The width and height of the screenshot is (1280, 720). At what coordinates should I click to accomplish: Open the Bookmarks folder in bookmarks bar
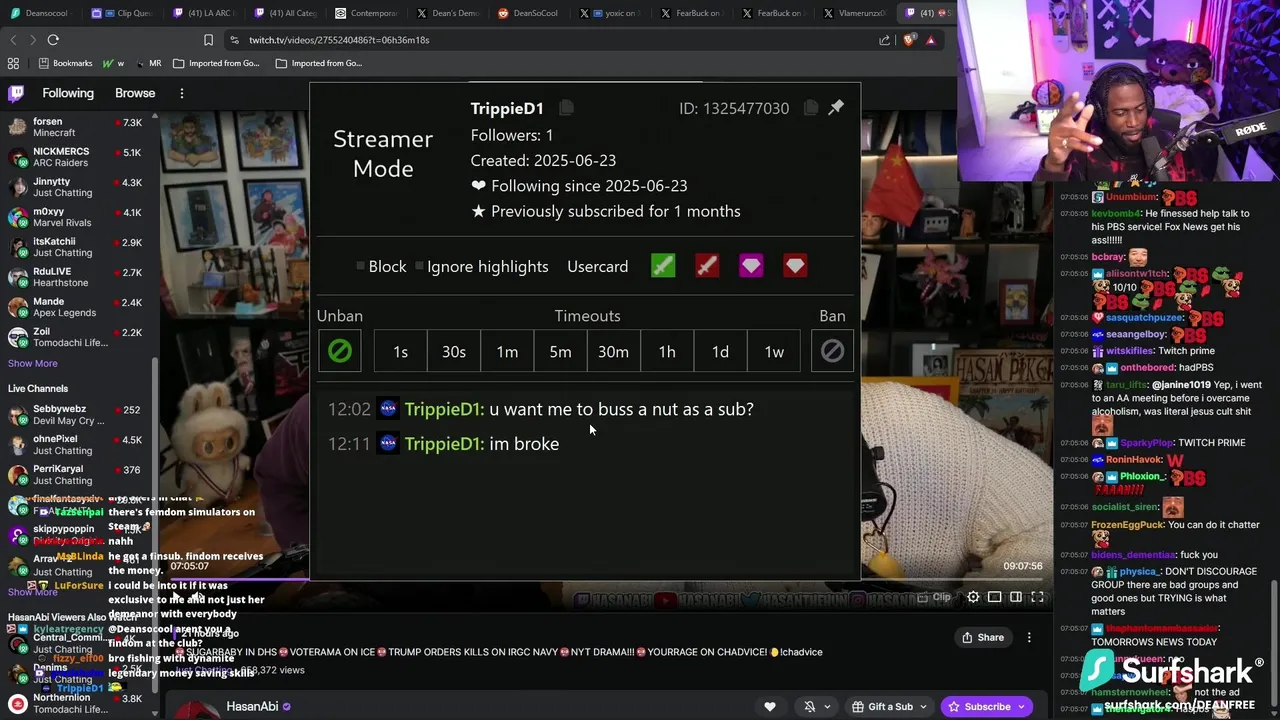(x=64, y=63)
